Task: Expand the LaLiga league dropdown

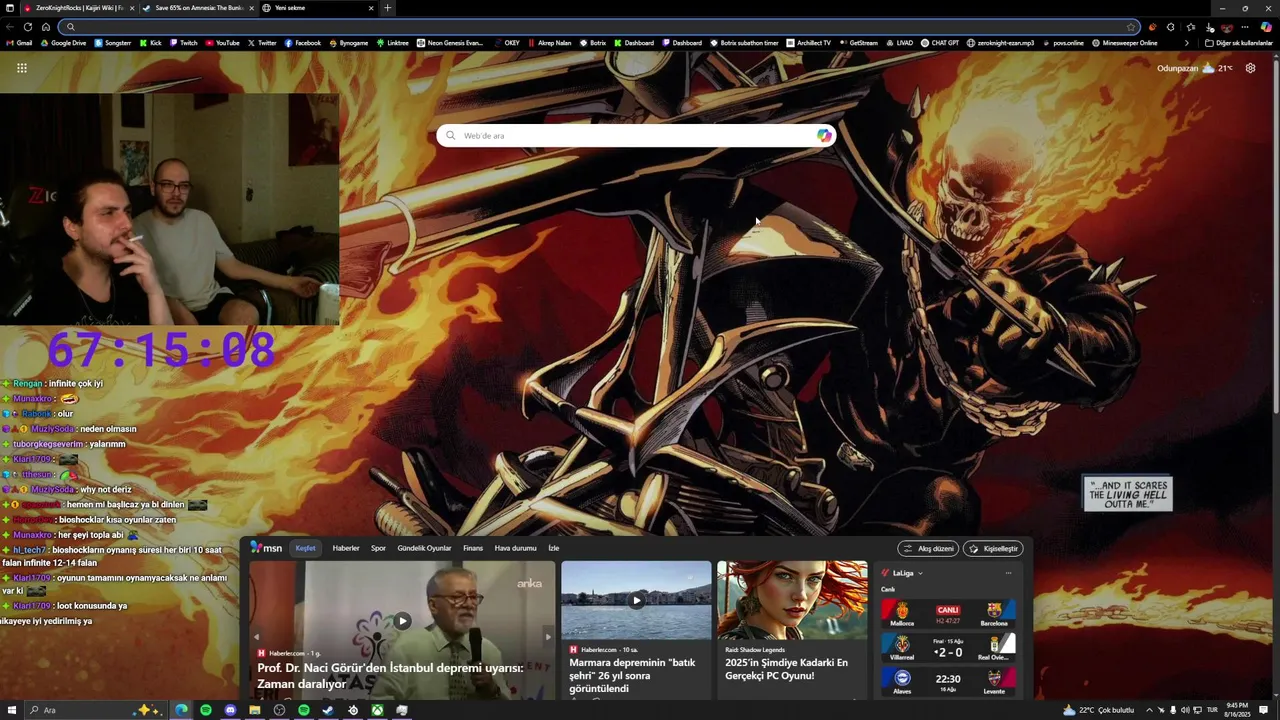Action: pos(920,573)
